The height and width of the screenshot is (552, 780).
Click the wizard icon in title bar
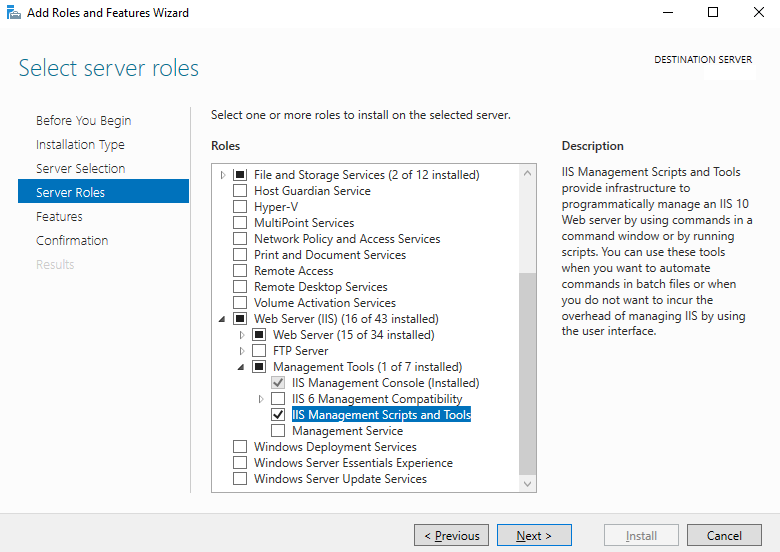pos(13,12)
